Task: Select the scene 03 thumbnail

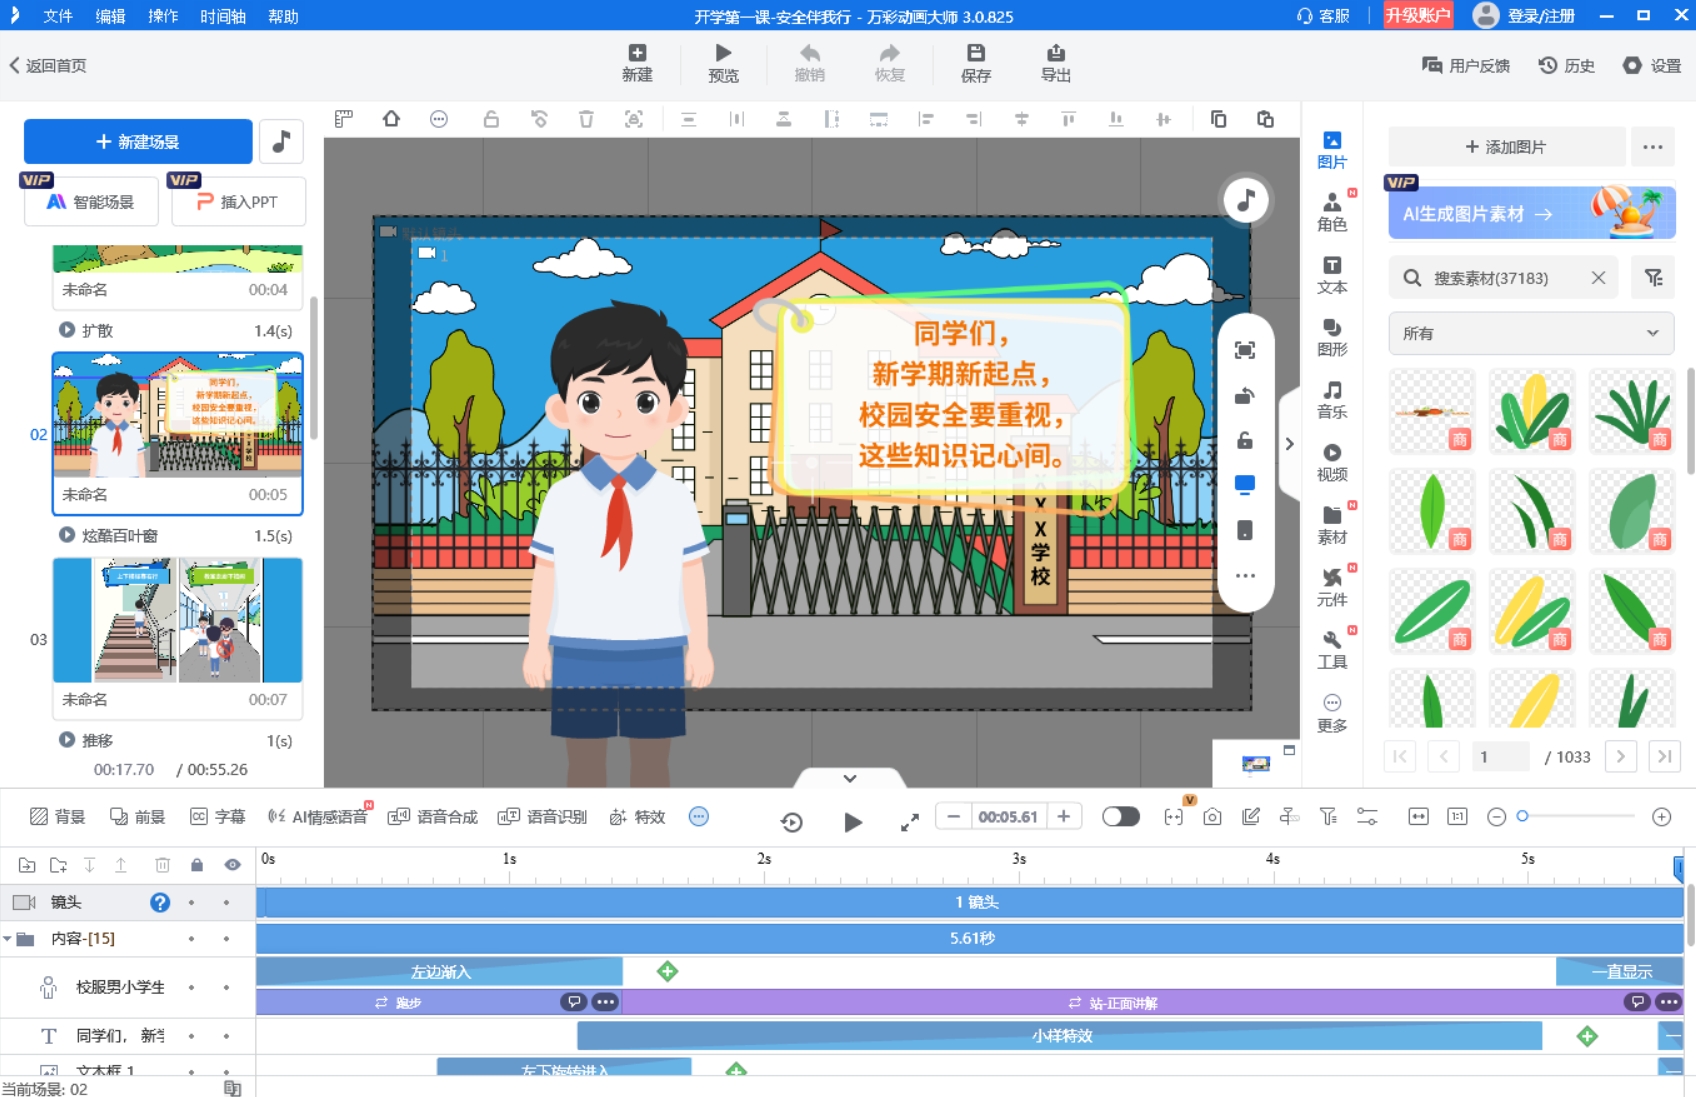Action: (178, 620)
